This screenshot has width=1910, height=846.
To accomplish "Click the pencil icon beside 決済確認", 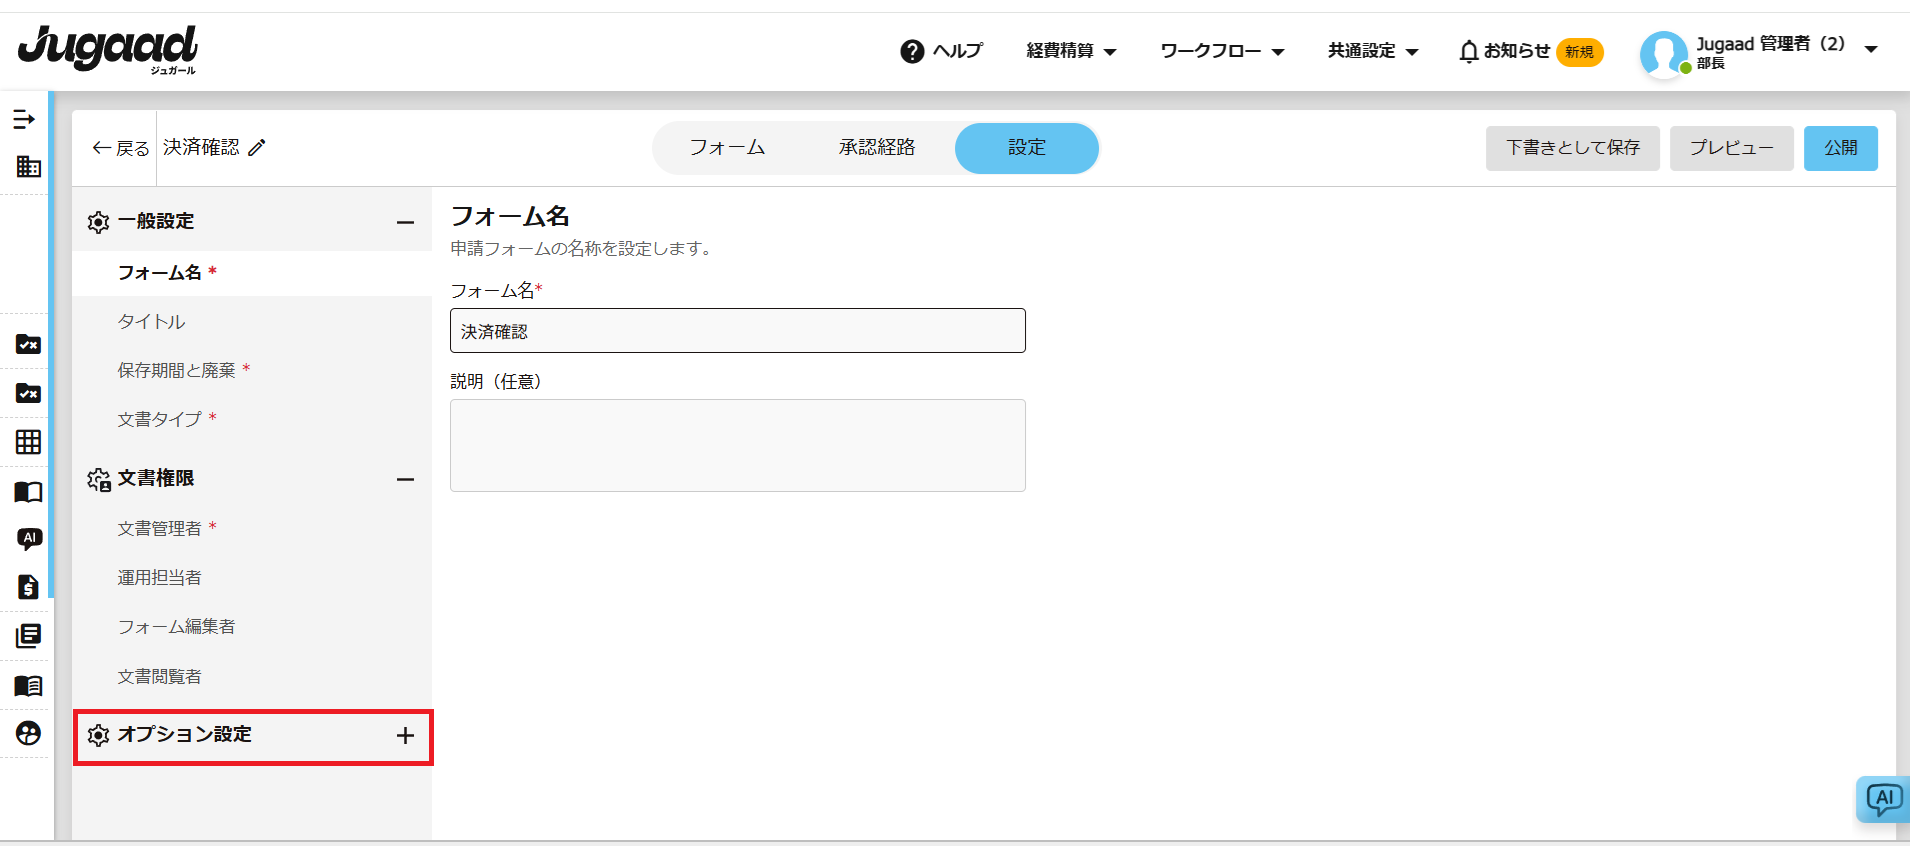I will click(257, 148).
